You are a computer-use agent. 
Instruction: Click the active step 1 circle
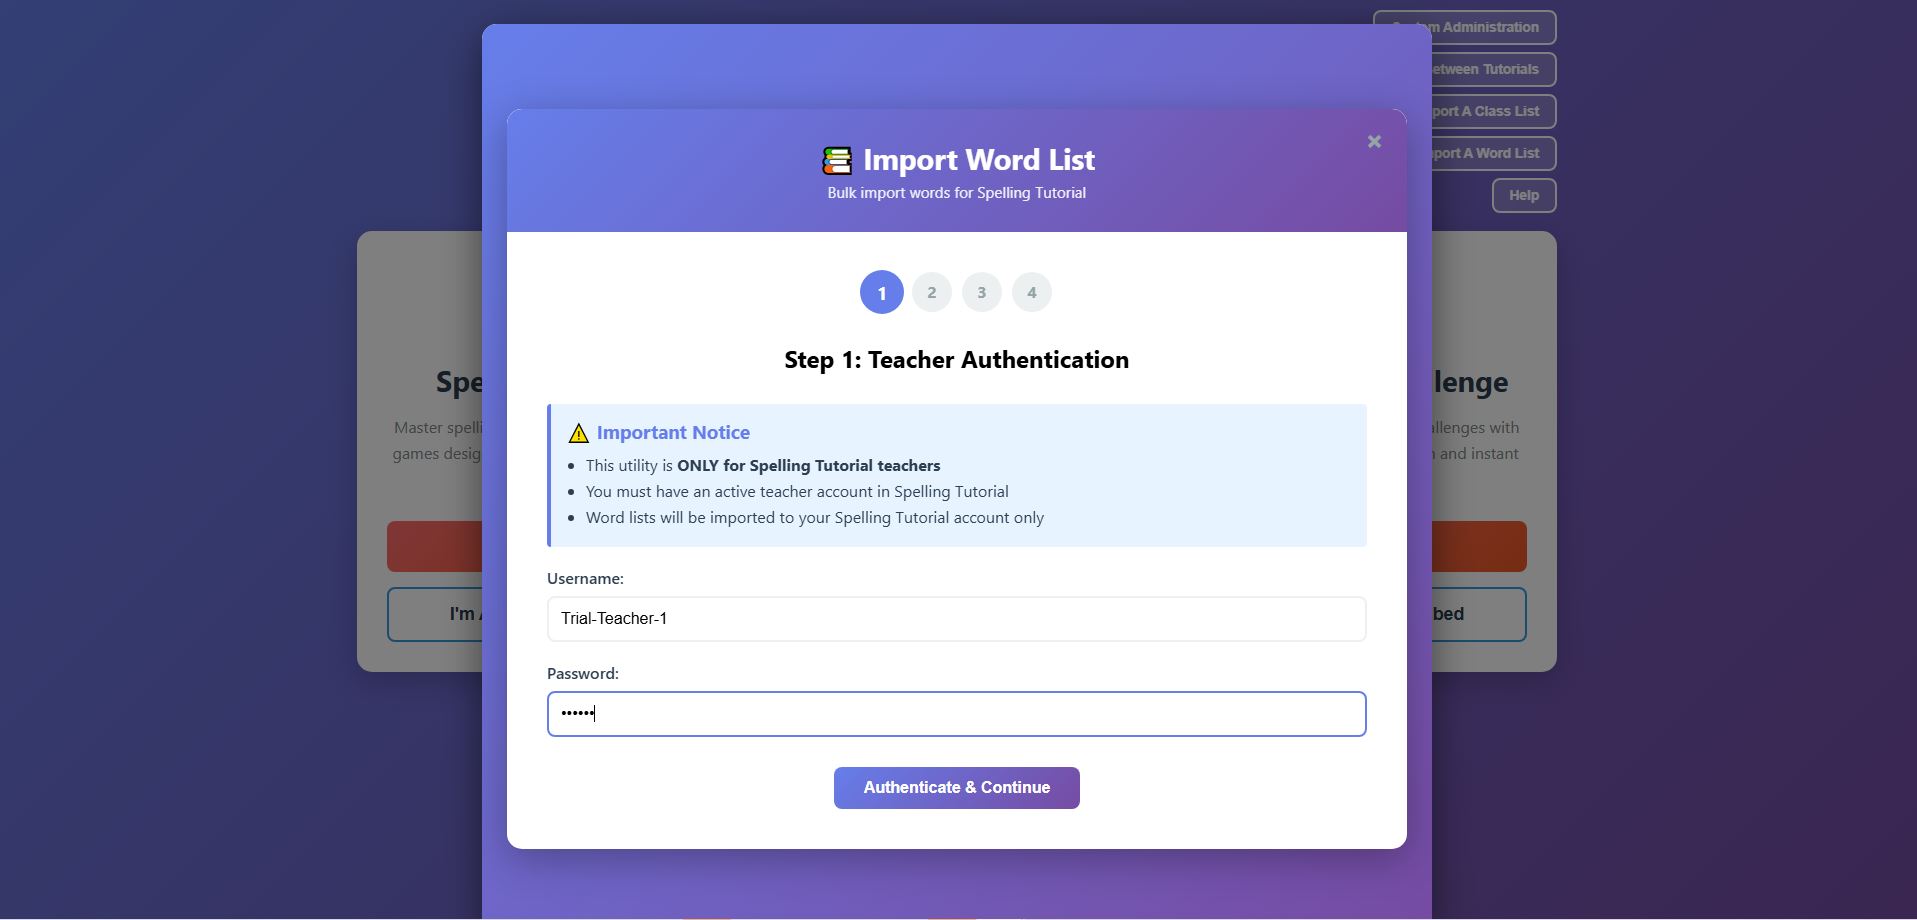point(881,292)
